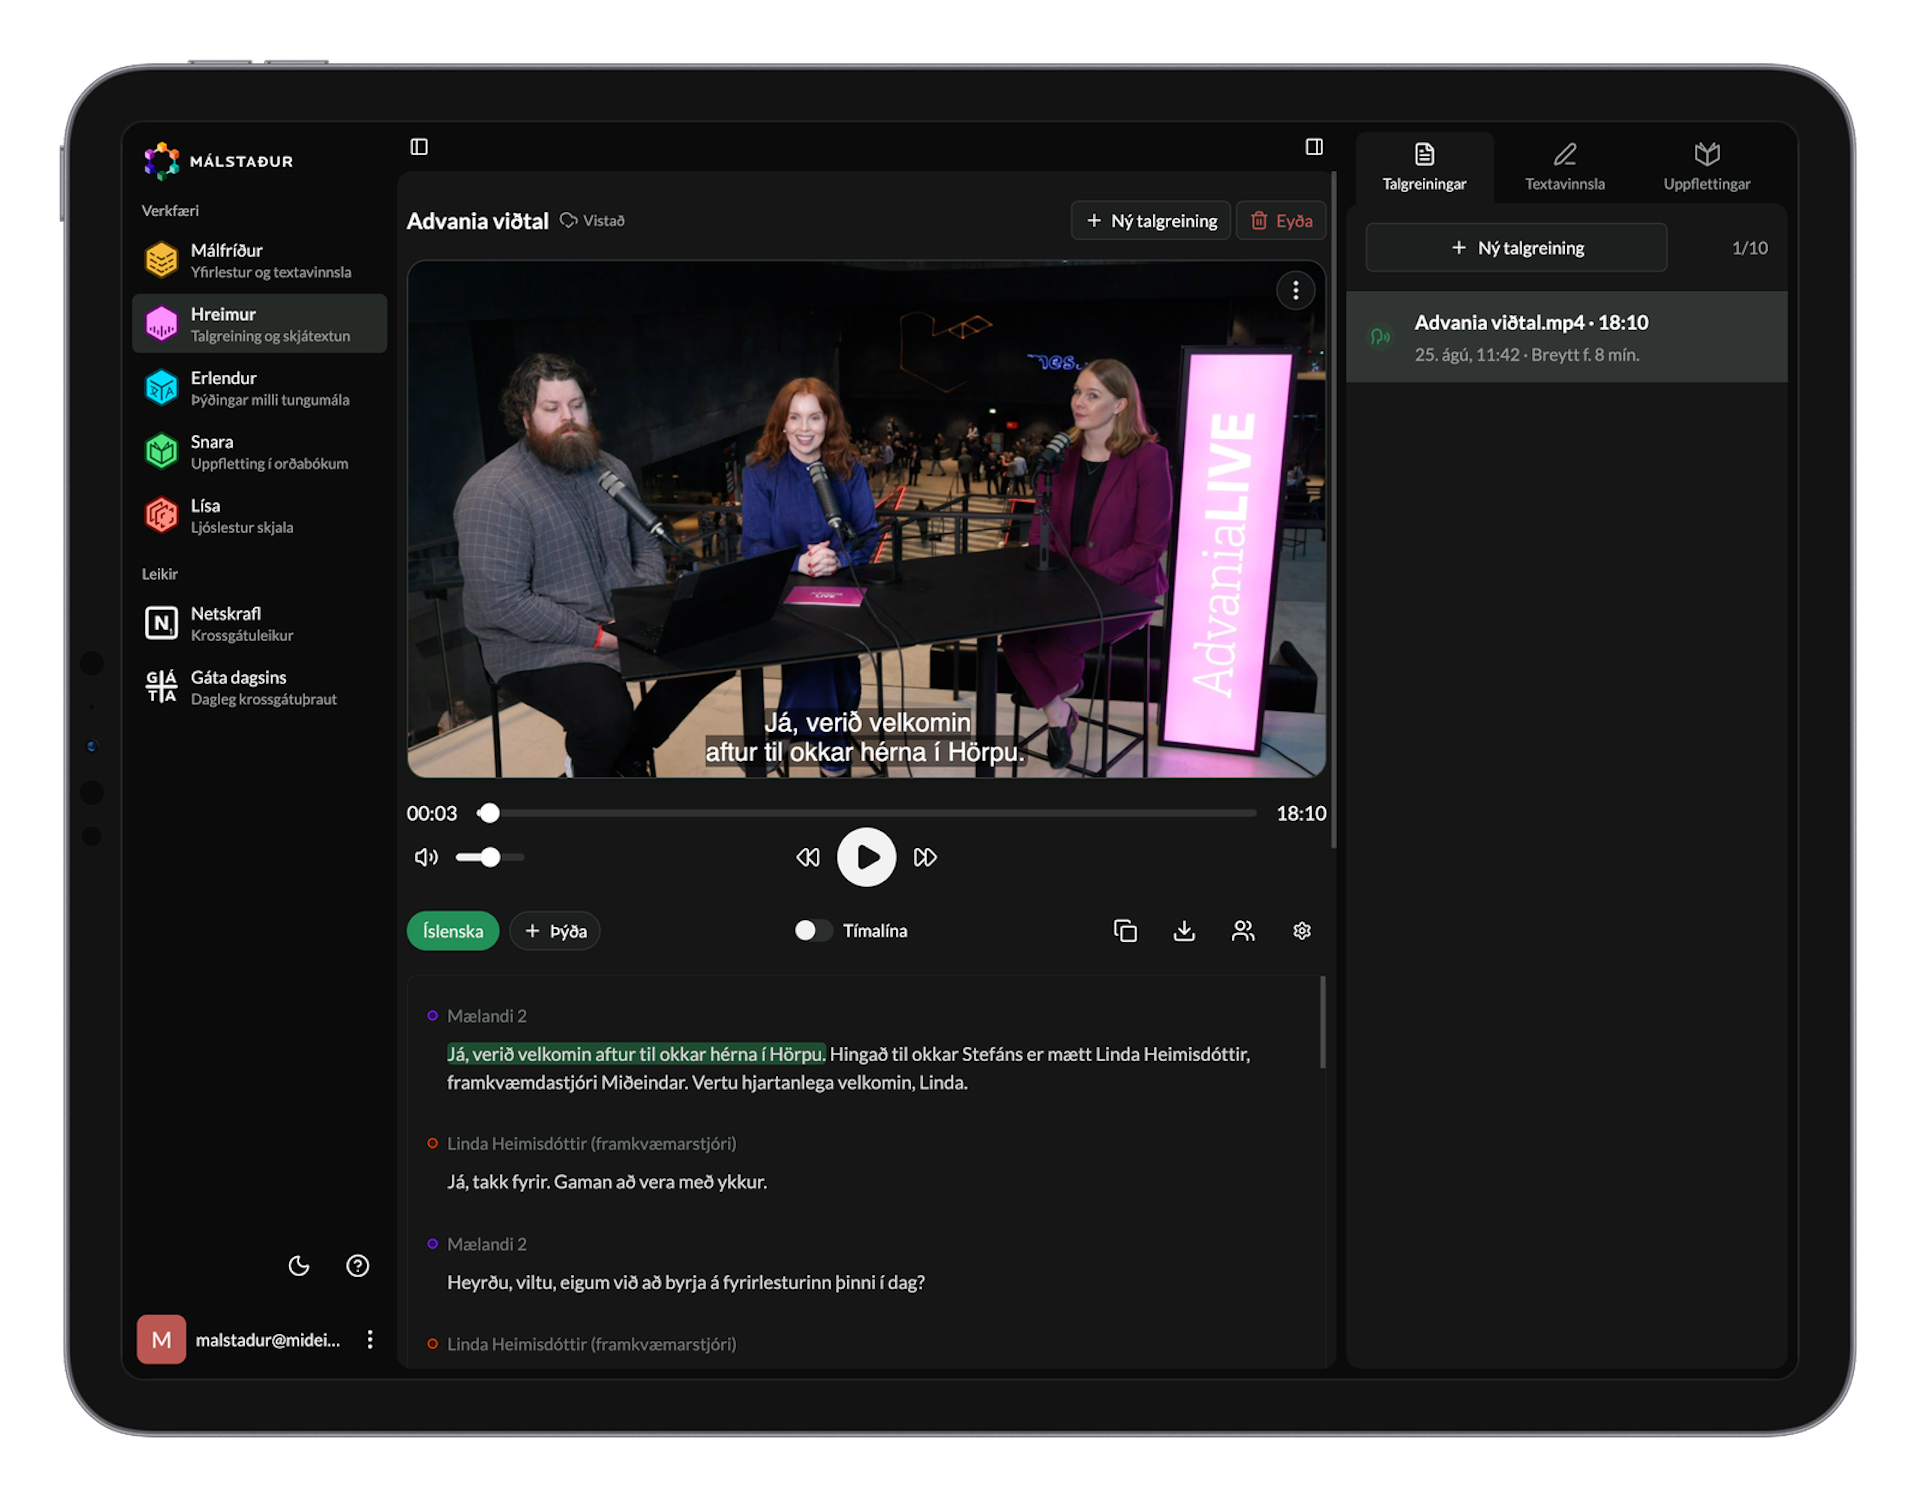Click the Þýða translate button
Viewport: 1920px width, 1501px height.
[x=555, y=931]
